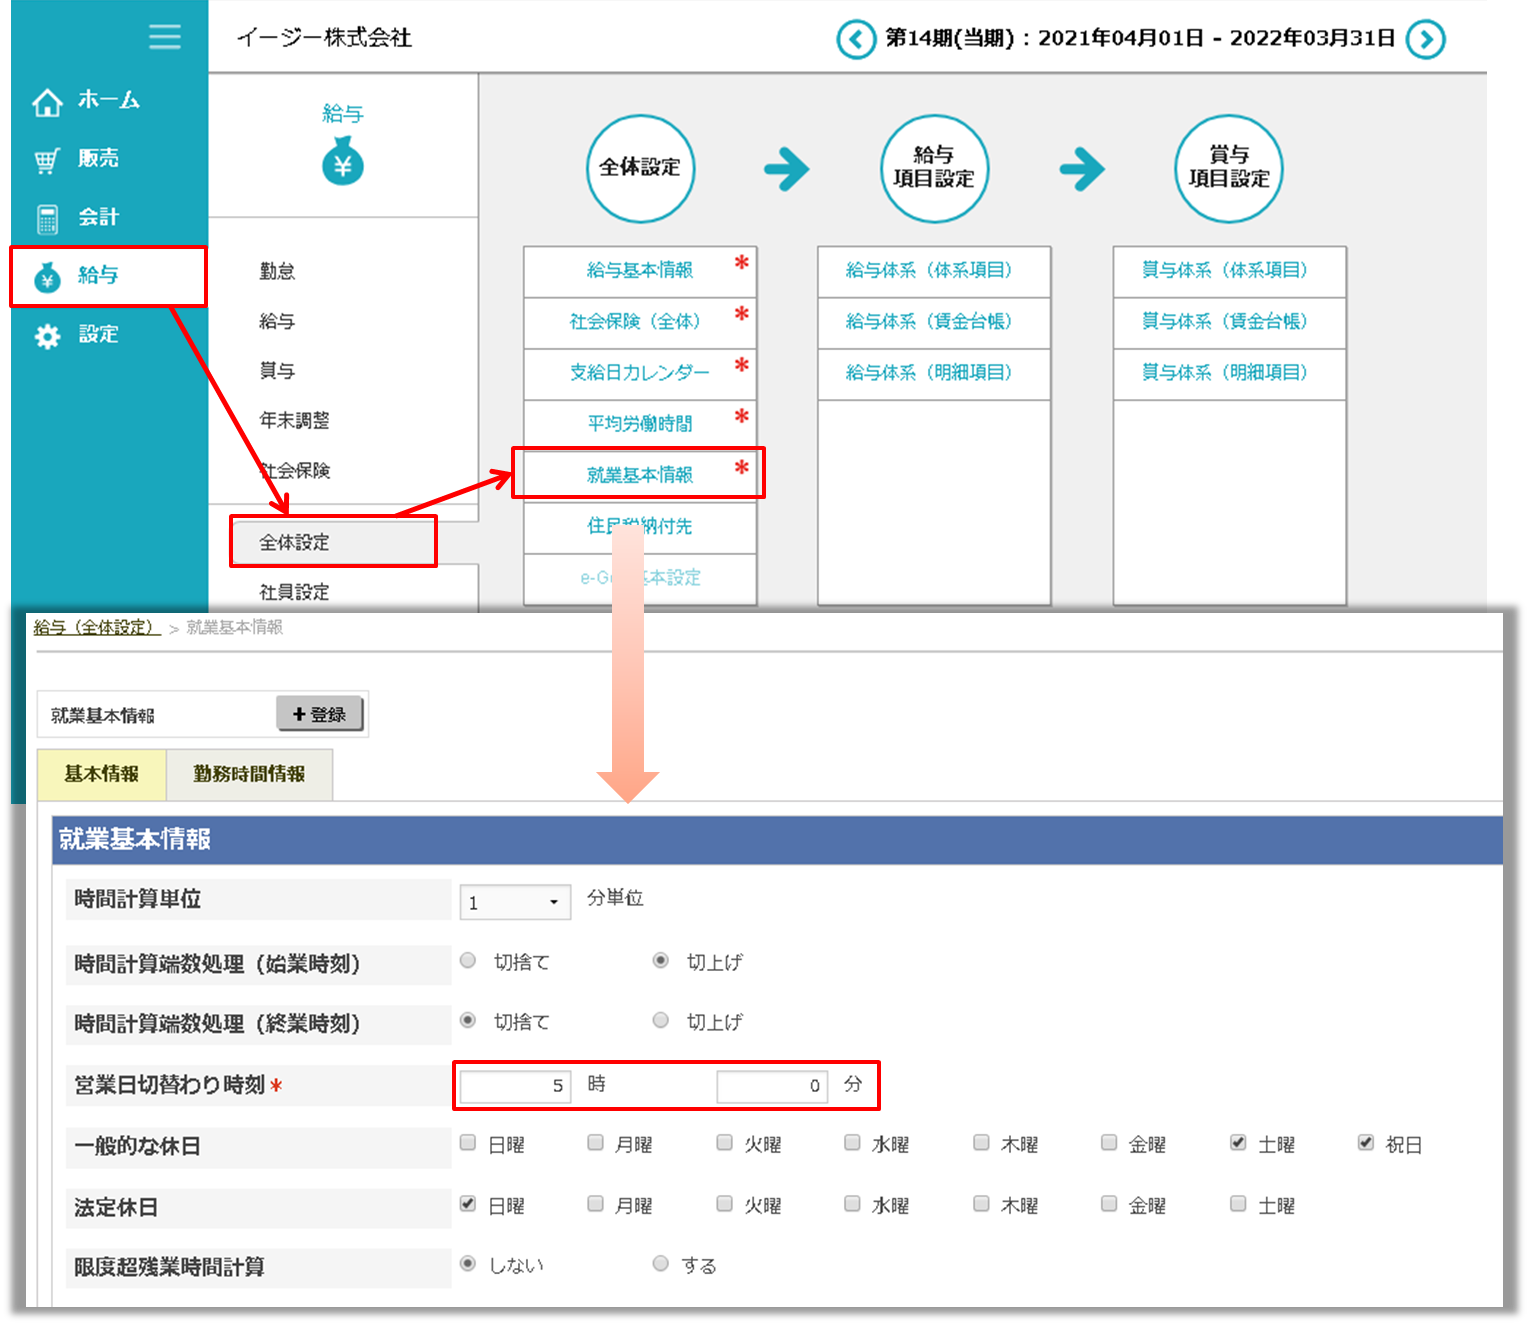Click the yen money bag payroll icon
The width and height of the screenshot is (1529, 1325).
(x=342, y=164)
